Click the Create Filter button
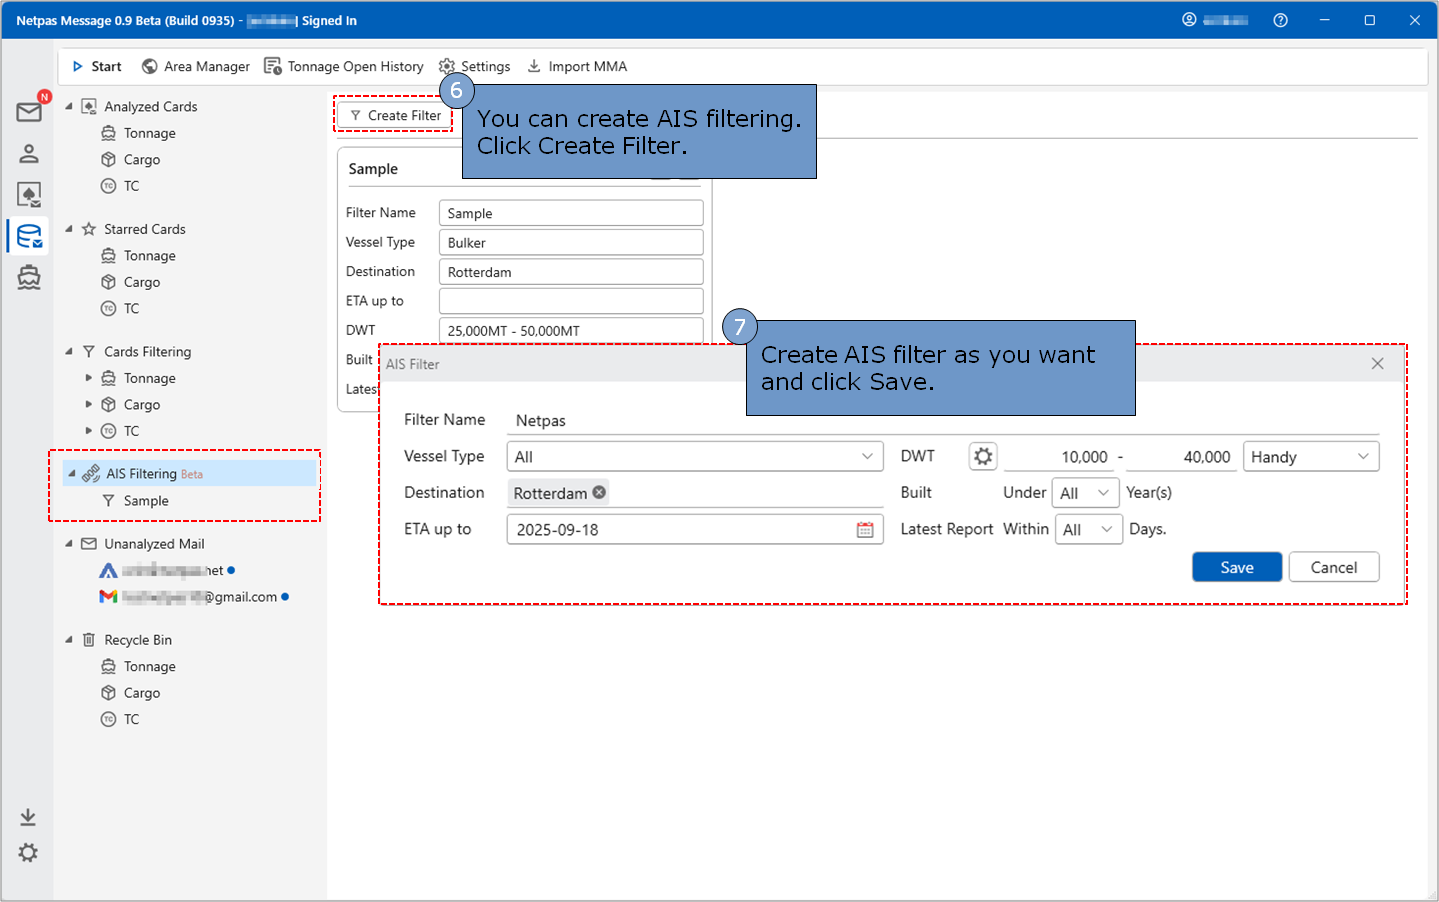 pos(395,116)
